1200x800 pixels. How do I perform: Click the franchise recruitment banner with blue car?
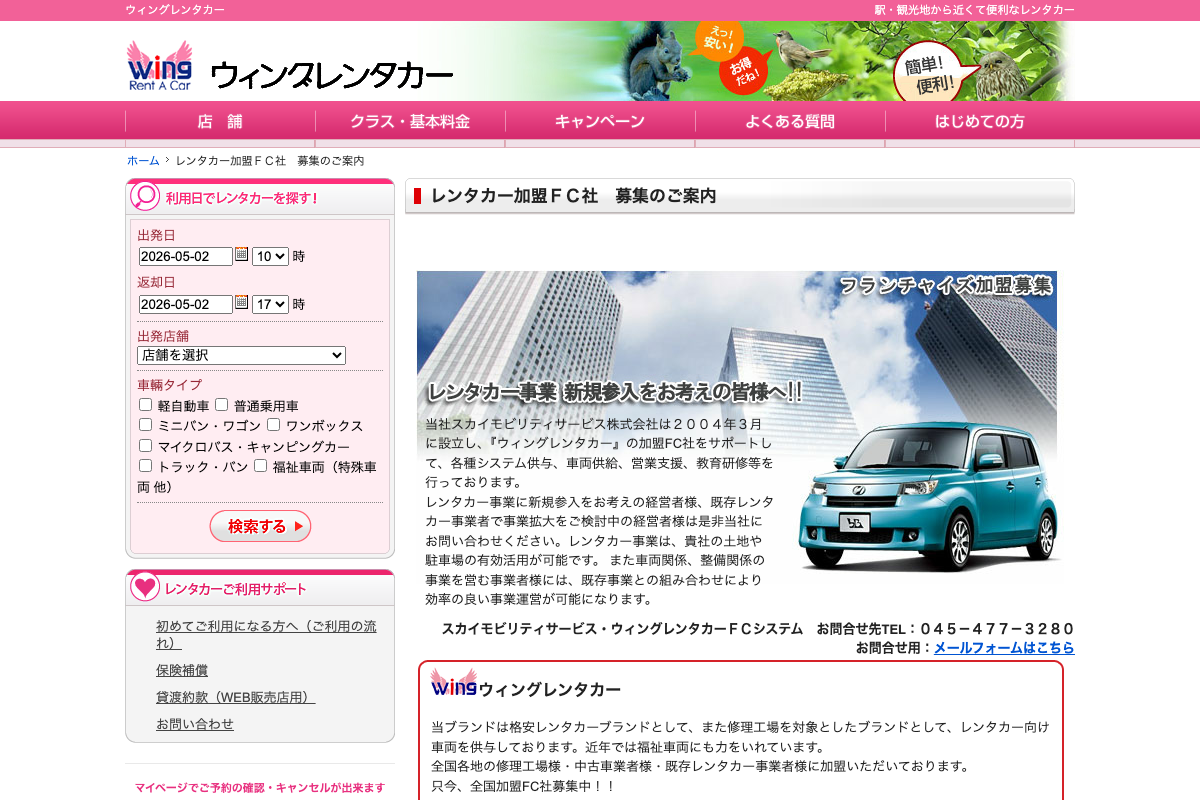[x=737, y=440]
